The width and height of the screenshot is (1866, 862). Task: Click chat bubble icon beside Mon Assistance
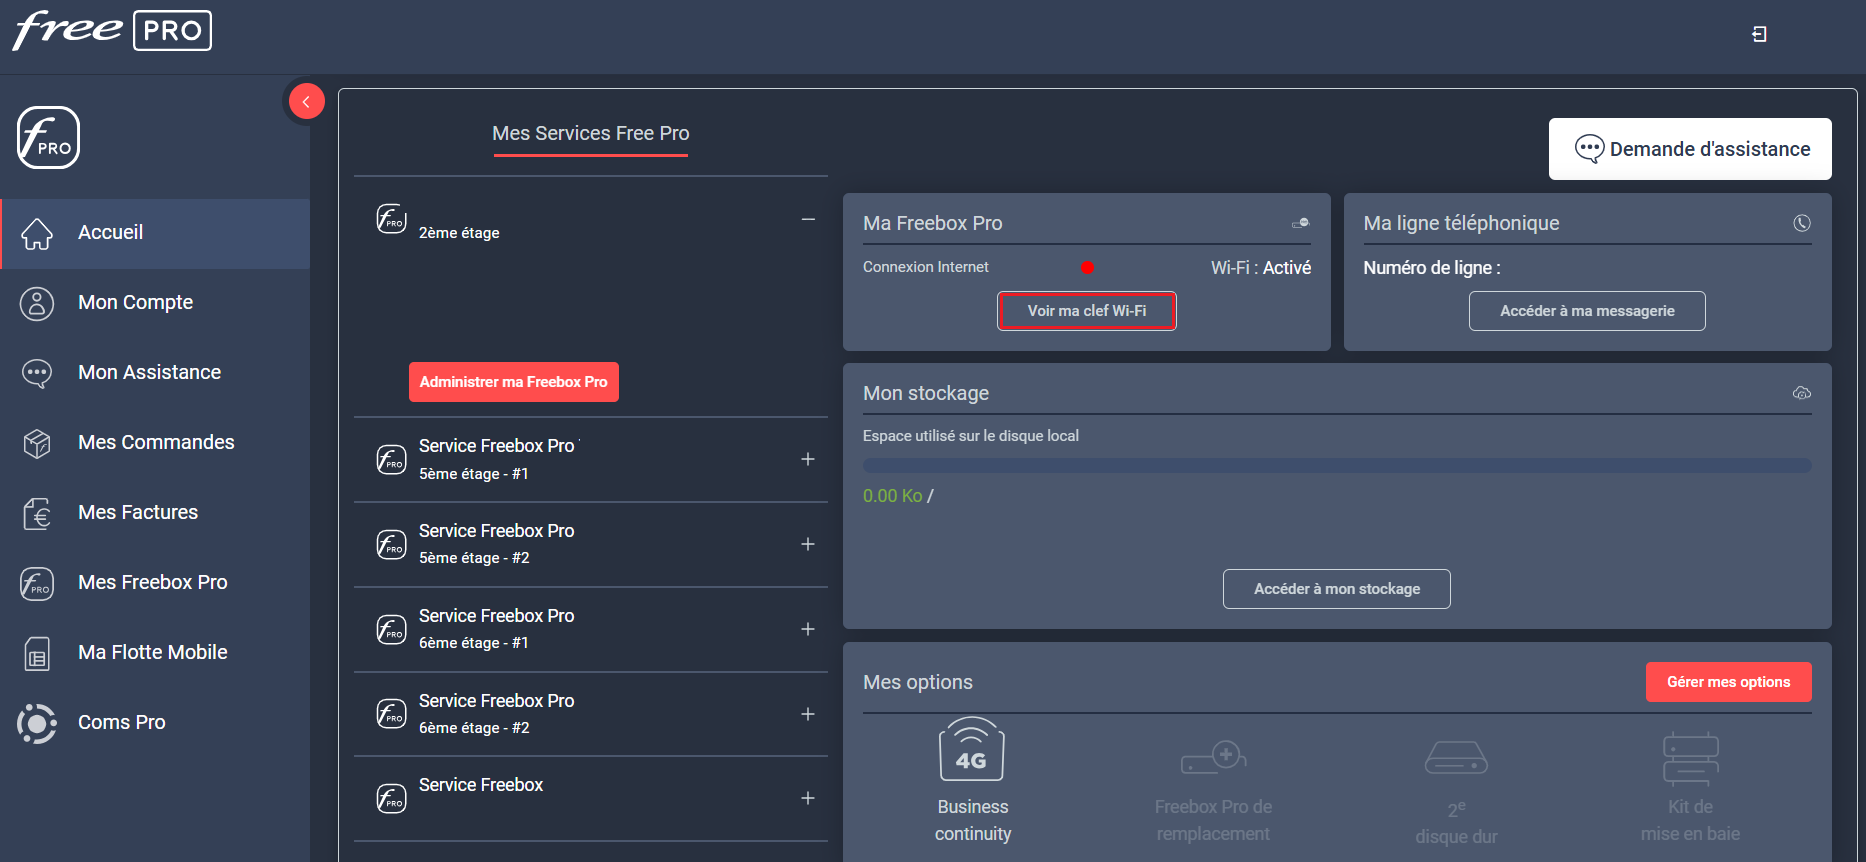pyautogui.click(x=37, y=373)
